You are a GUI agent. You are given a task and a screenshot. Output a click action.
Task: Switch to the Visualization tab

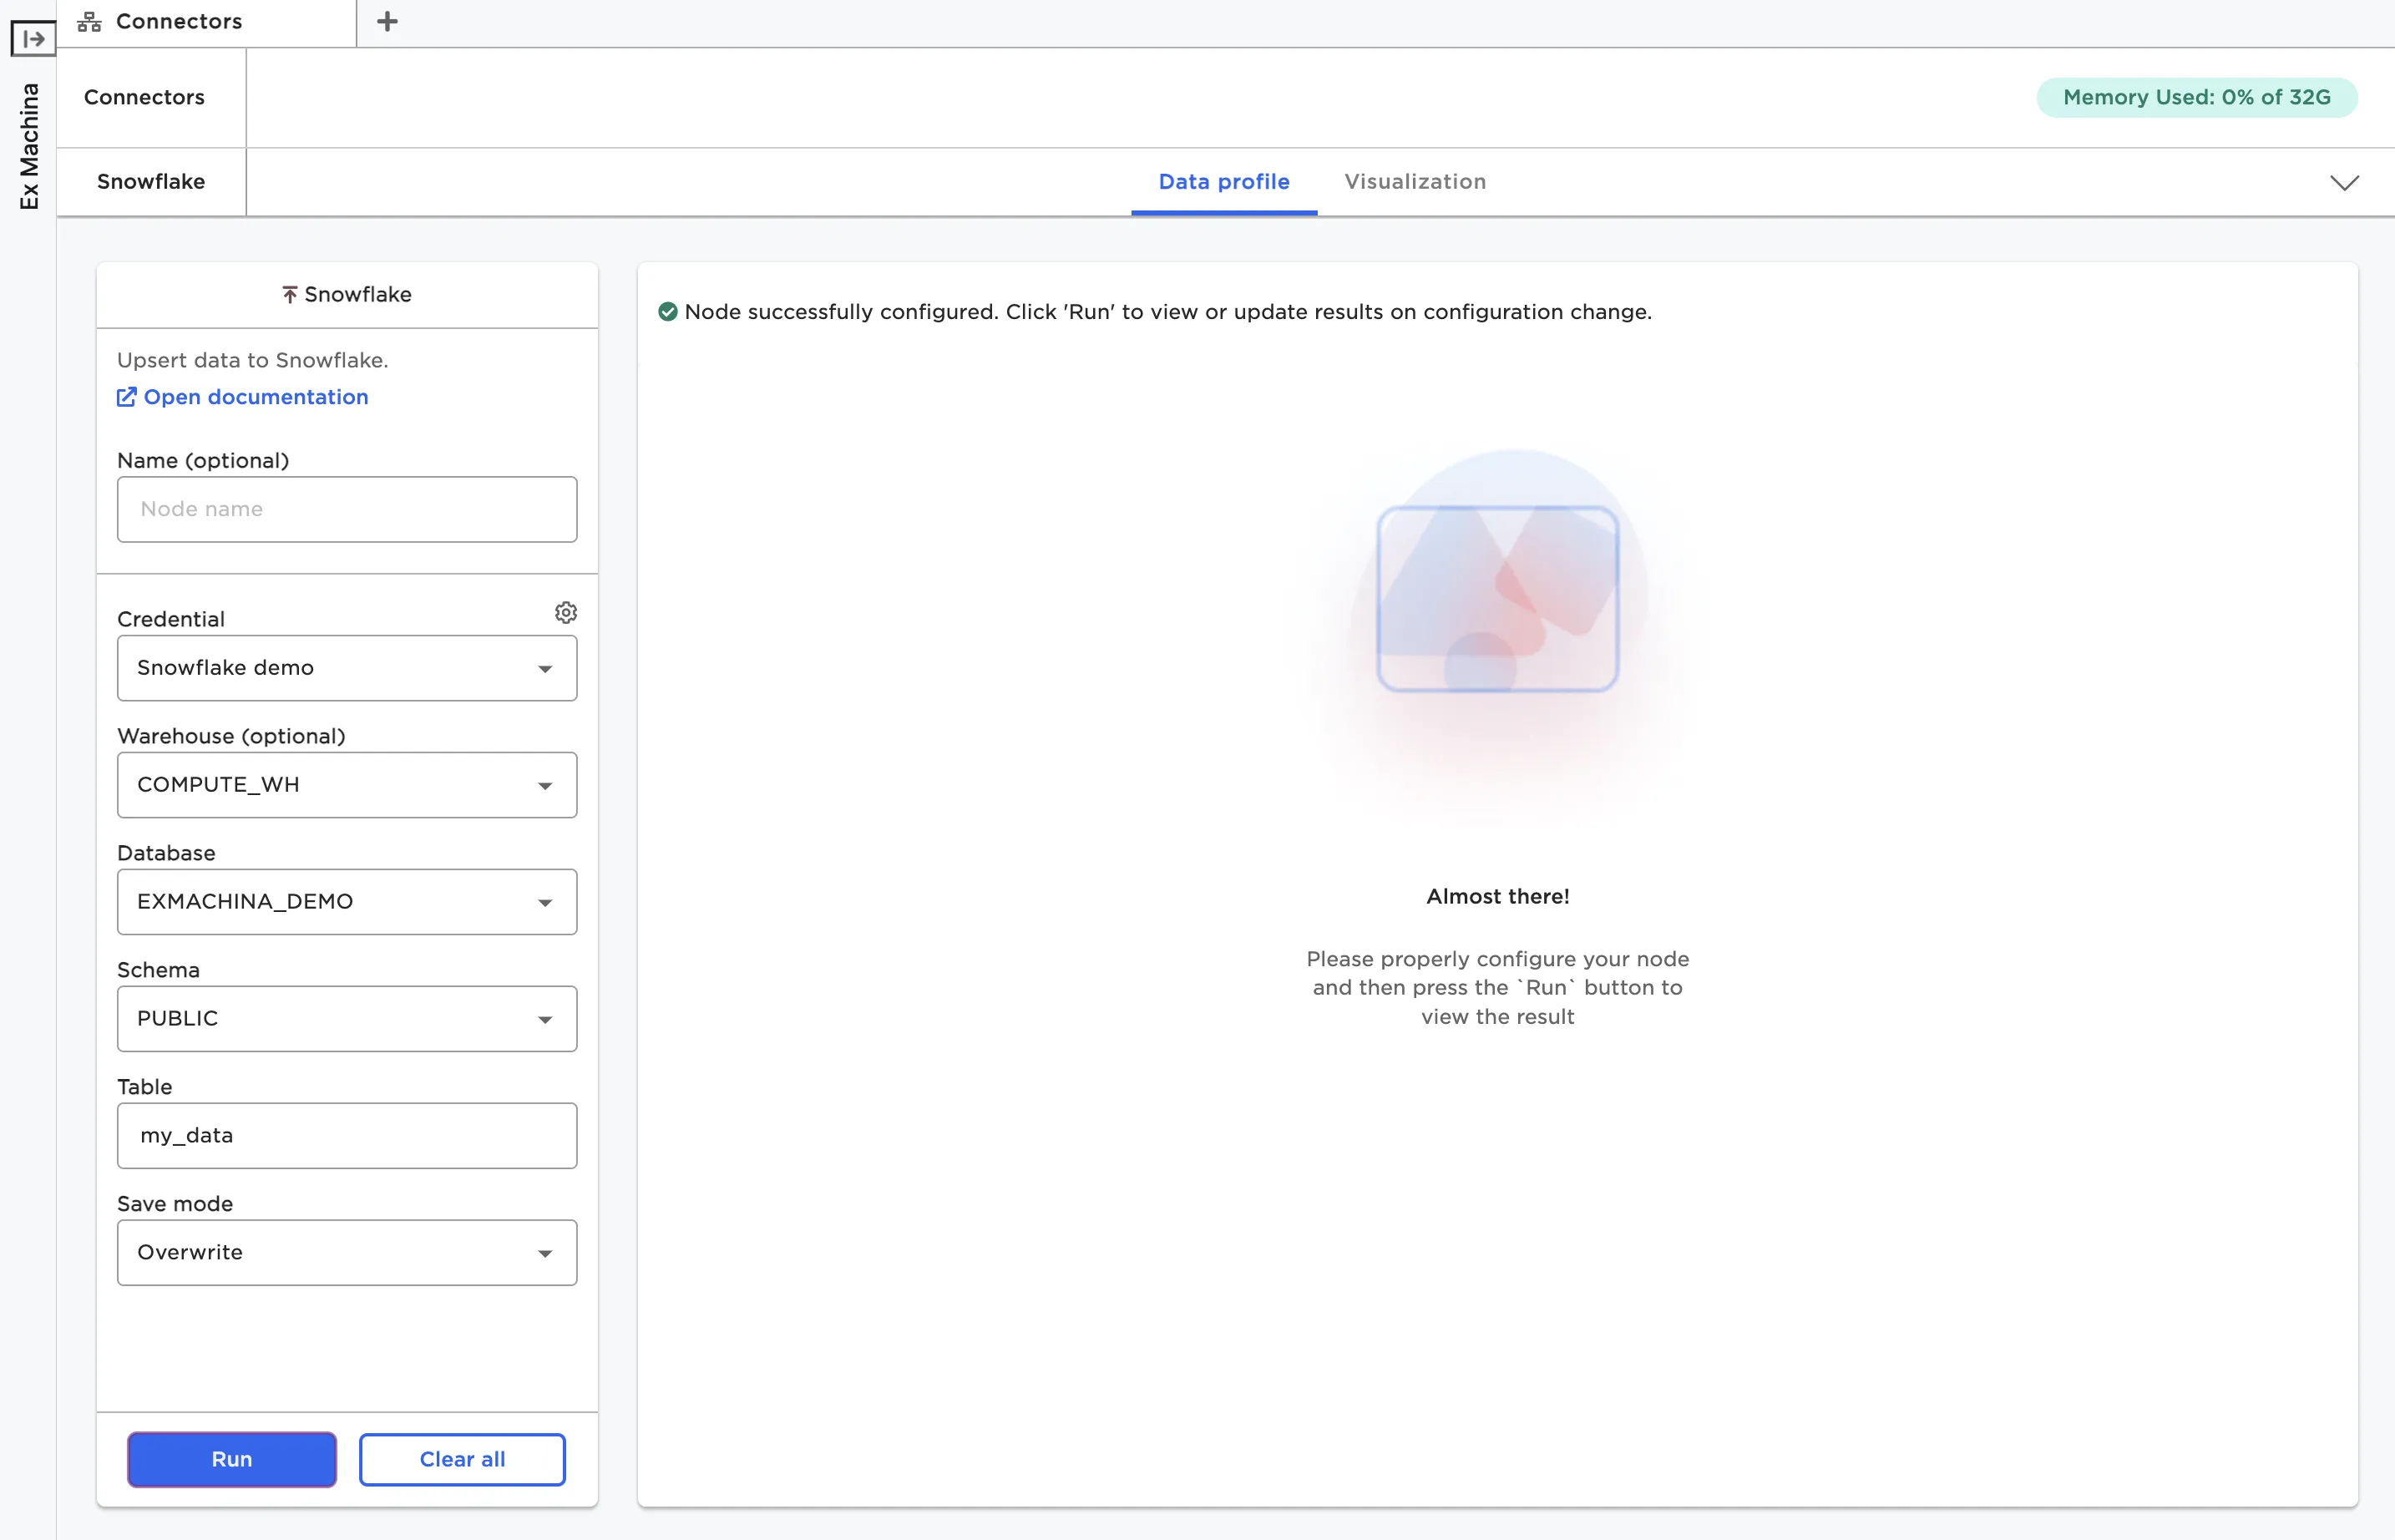[x=1414, y=182]
